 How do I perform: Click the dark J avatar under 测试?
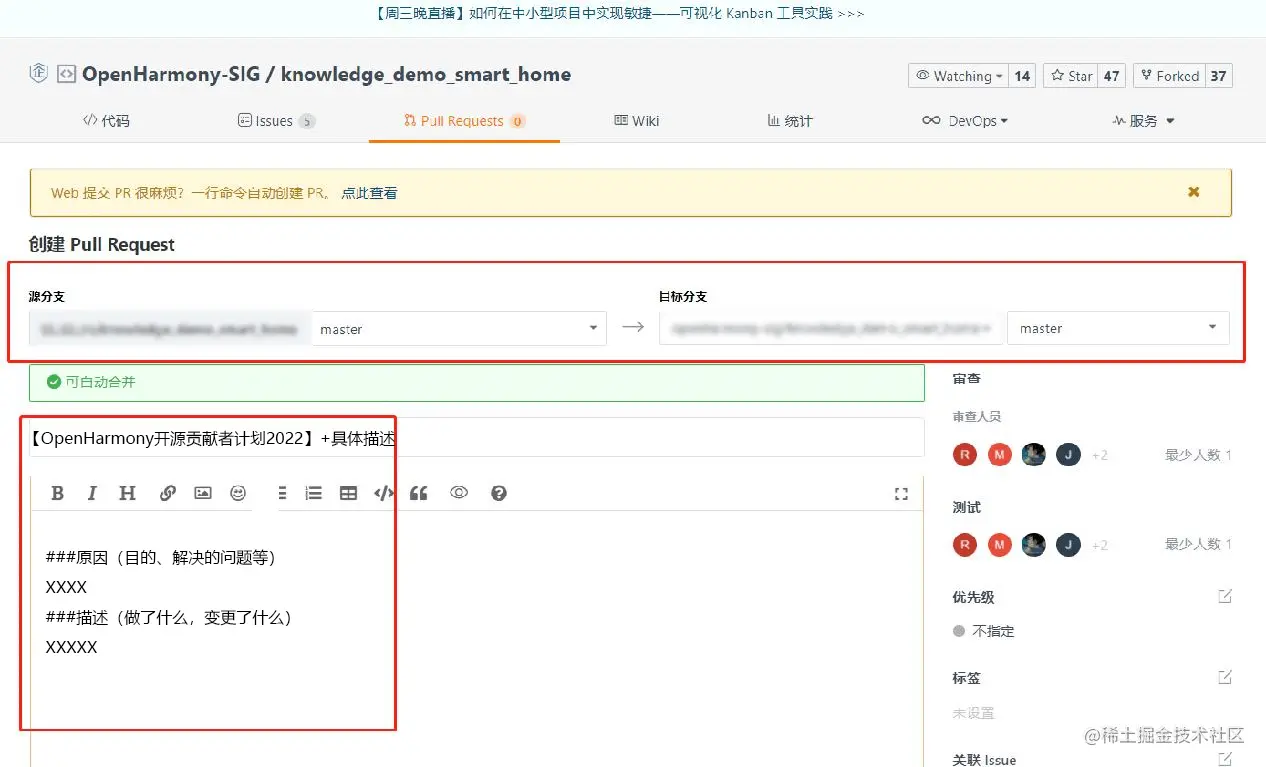(1068, 545)
